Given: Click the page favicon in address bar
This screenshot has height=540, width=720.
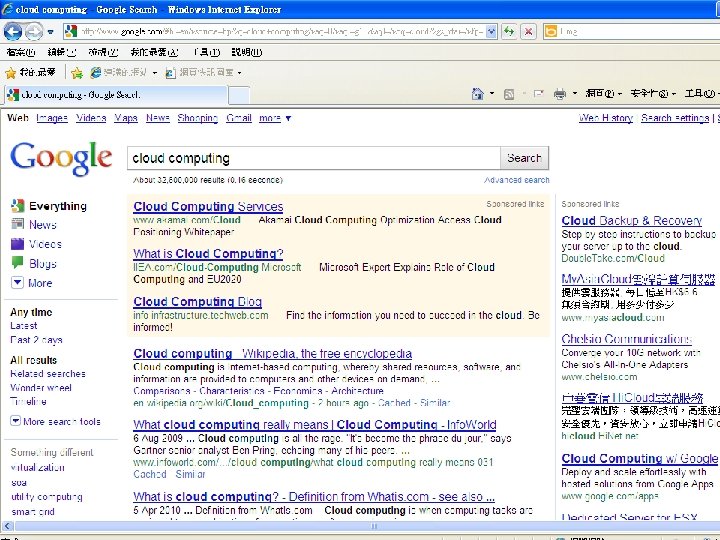Looking at the screenshot, I should tap(71, 31).
